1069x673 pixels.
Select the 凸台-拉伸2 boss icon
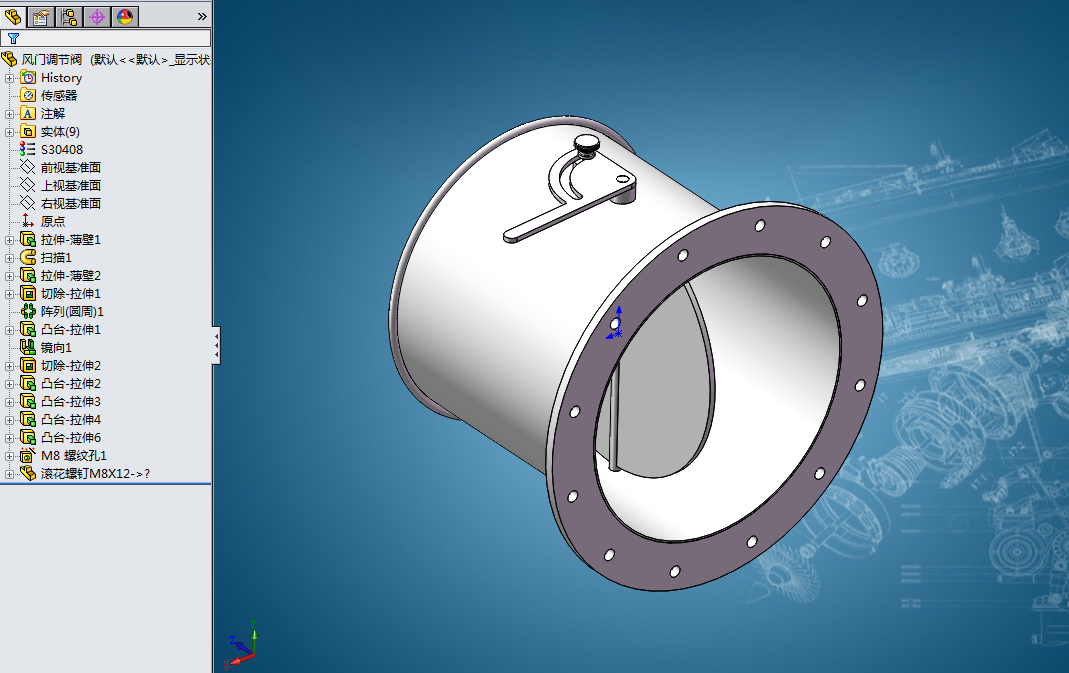pyautogui.click(x=28, y=383)
